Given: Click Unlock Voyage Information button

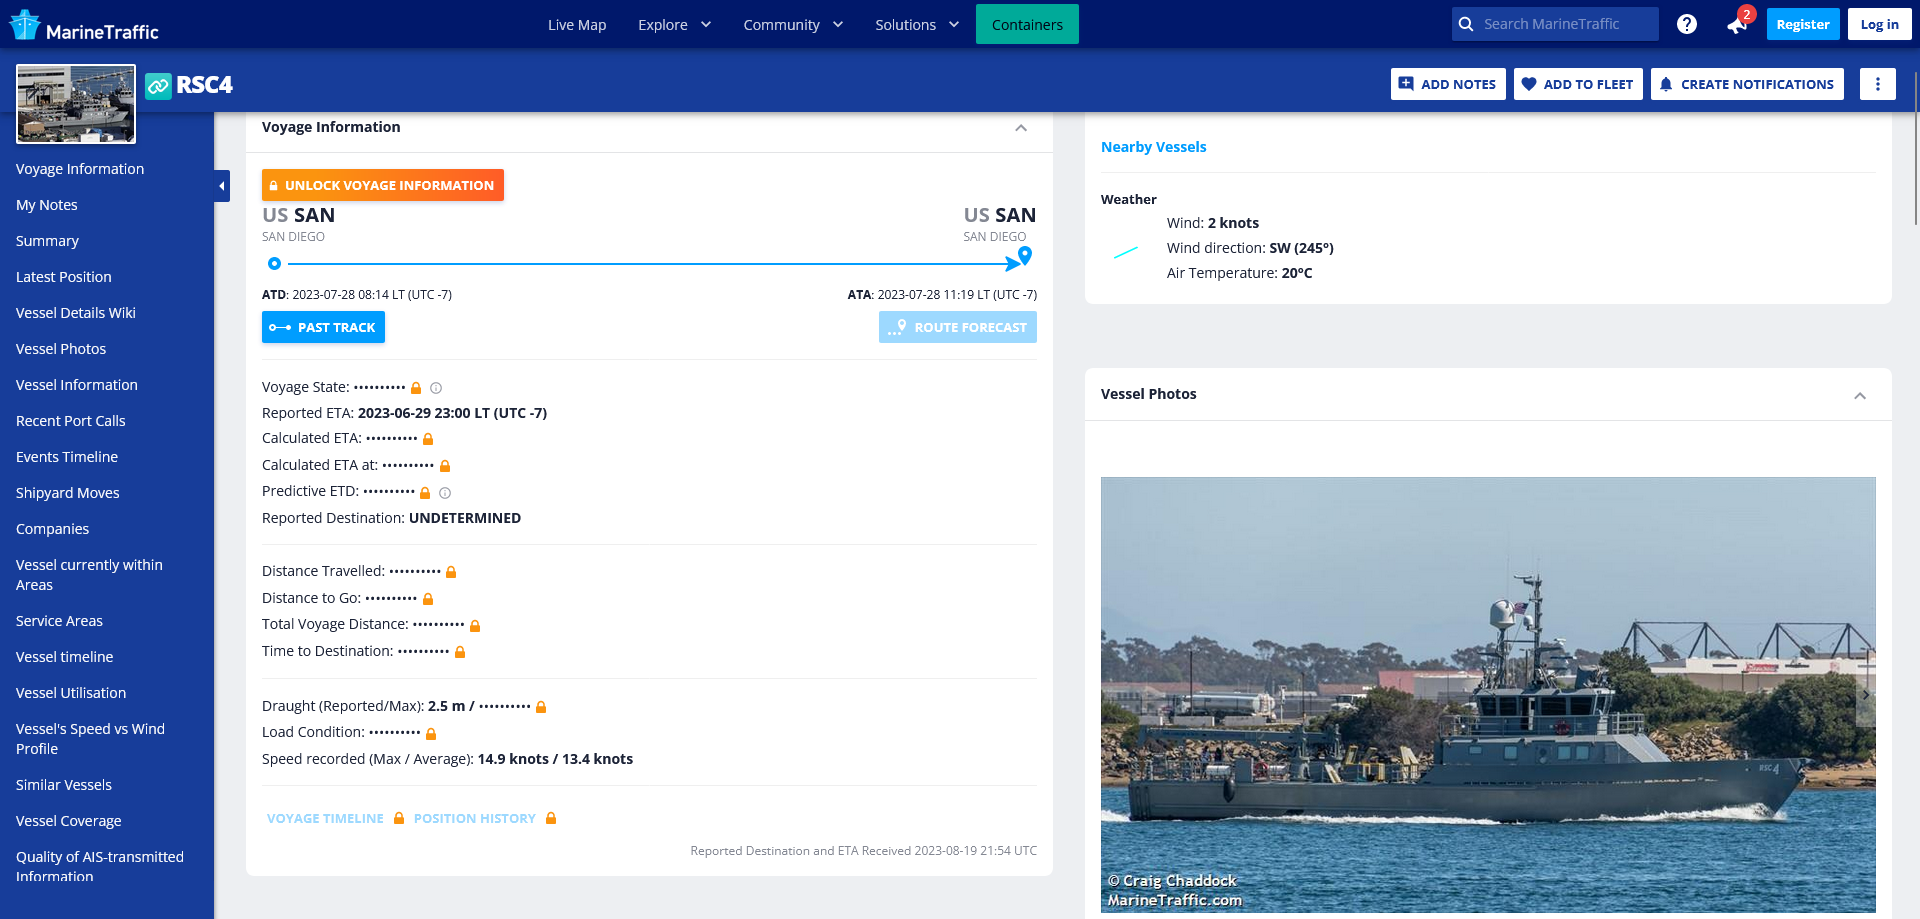Looking at the screenshot, I should coord(383,185).
